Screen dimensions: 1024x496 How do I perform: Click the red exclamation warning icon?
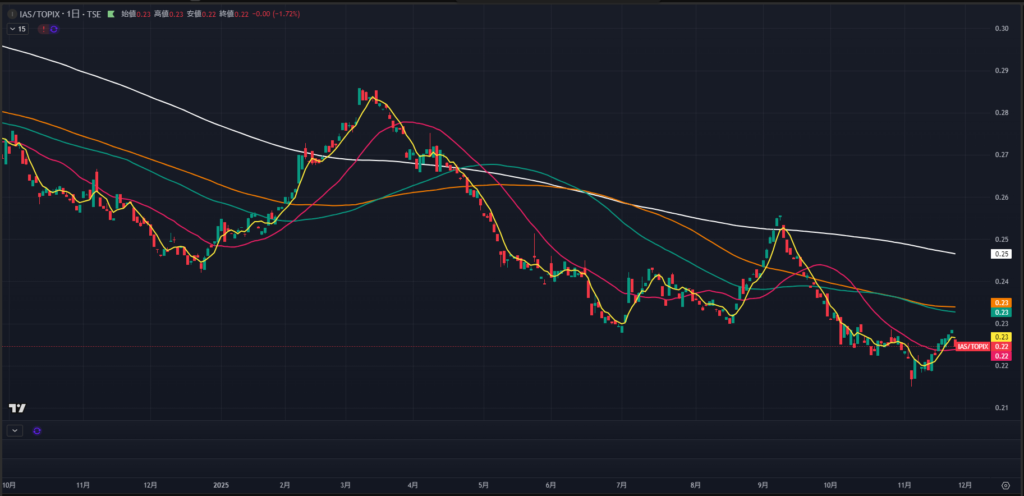coord(42,29)
